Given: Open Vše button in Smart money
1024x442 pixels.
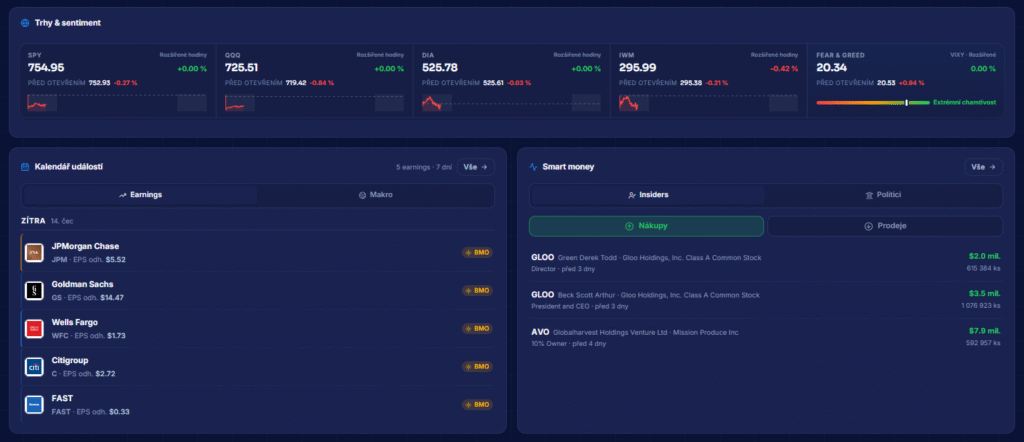Looking at the screenshot, I should point(984,167).
